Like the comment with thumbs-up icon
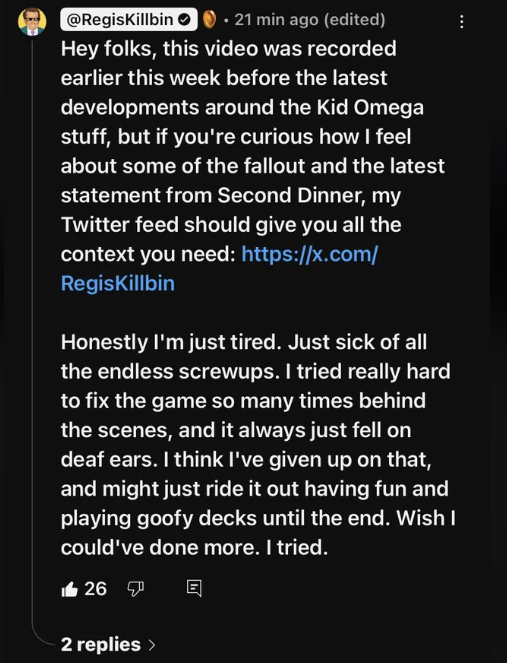Image resolution: width=507 pixels, height=663 pixels. click(x=70, y=589)
